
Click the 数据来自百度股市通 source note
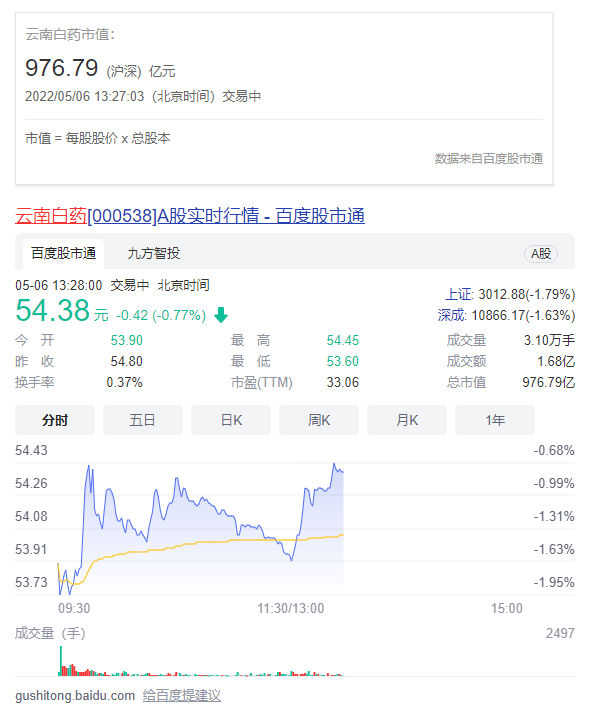(x=489, y=158)
